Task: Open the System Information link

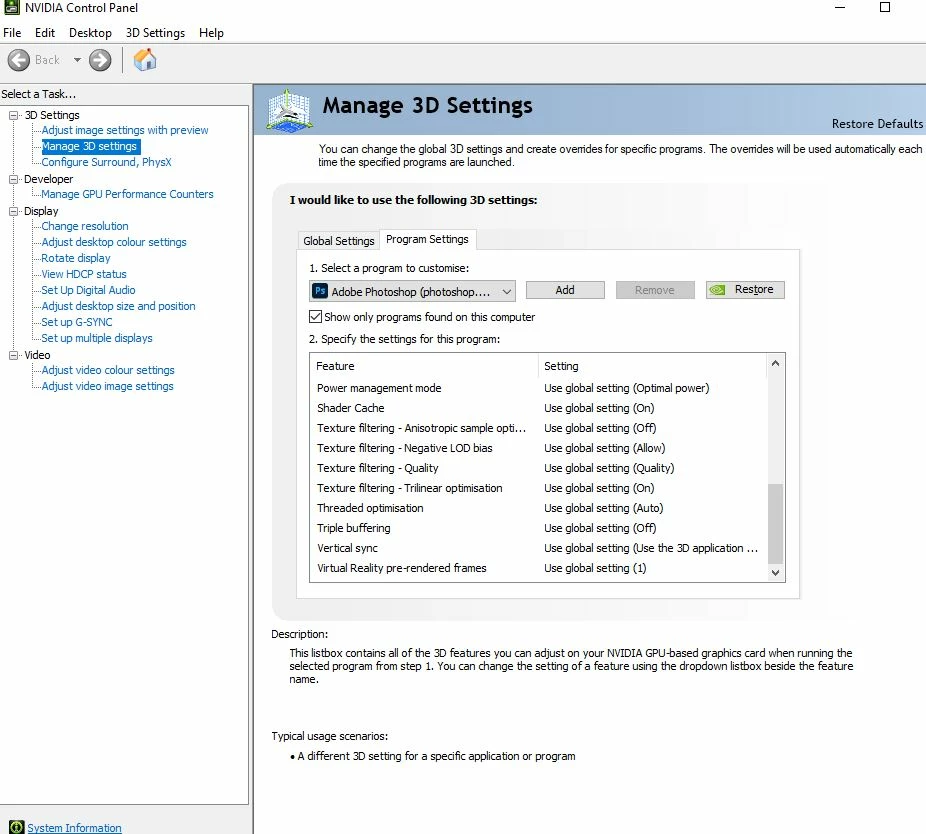Action: pyautogui.click(x=74, y=828)
